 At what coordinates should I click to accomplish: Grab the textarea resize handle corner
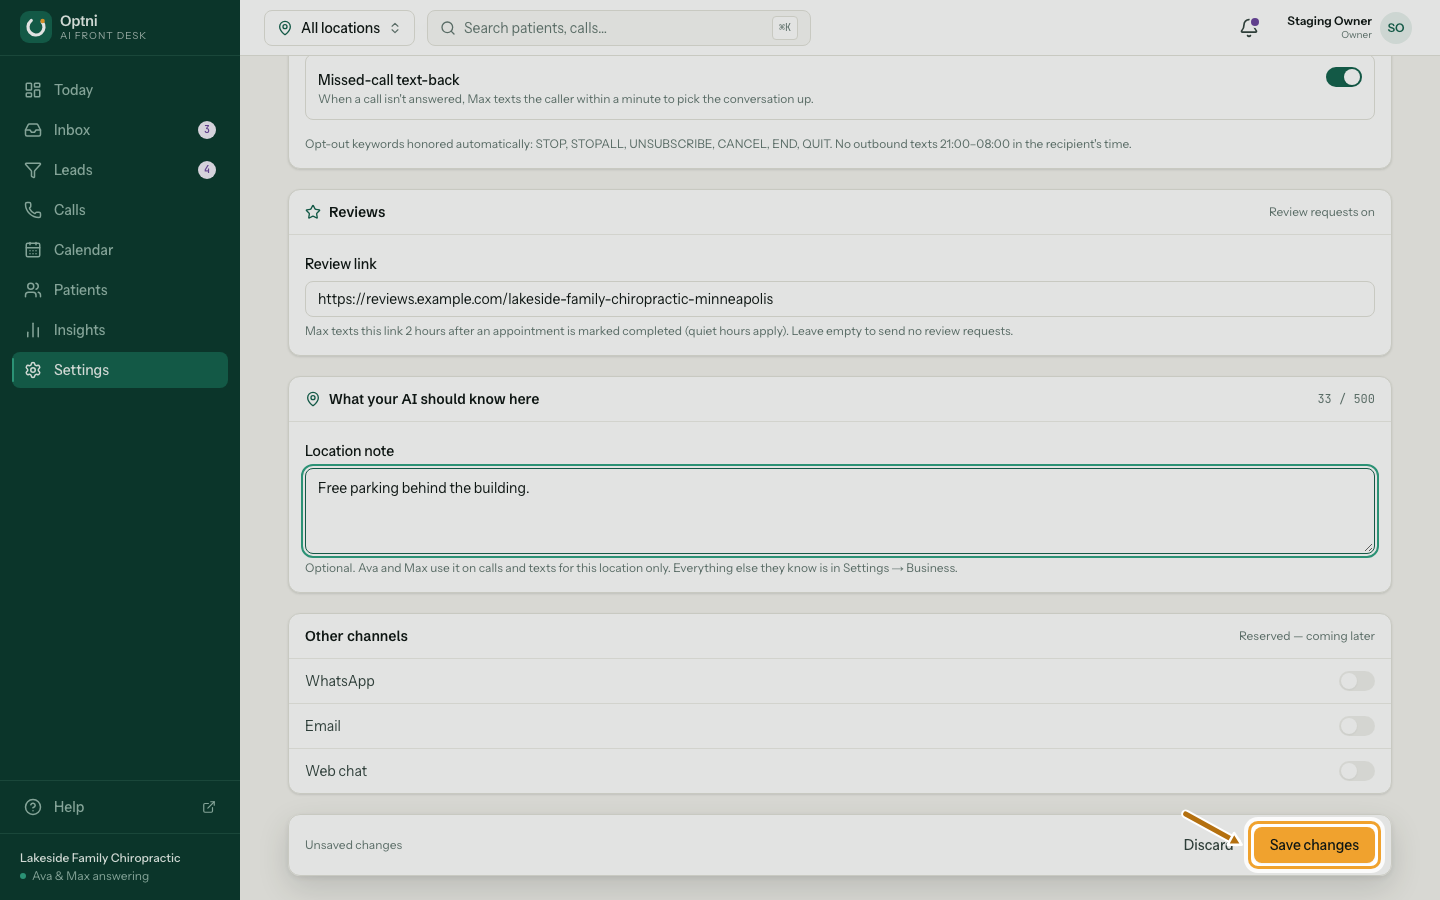(1368, 546)
